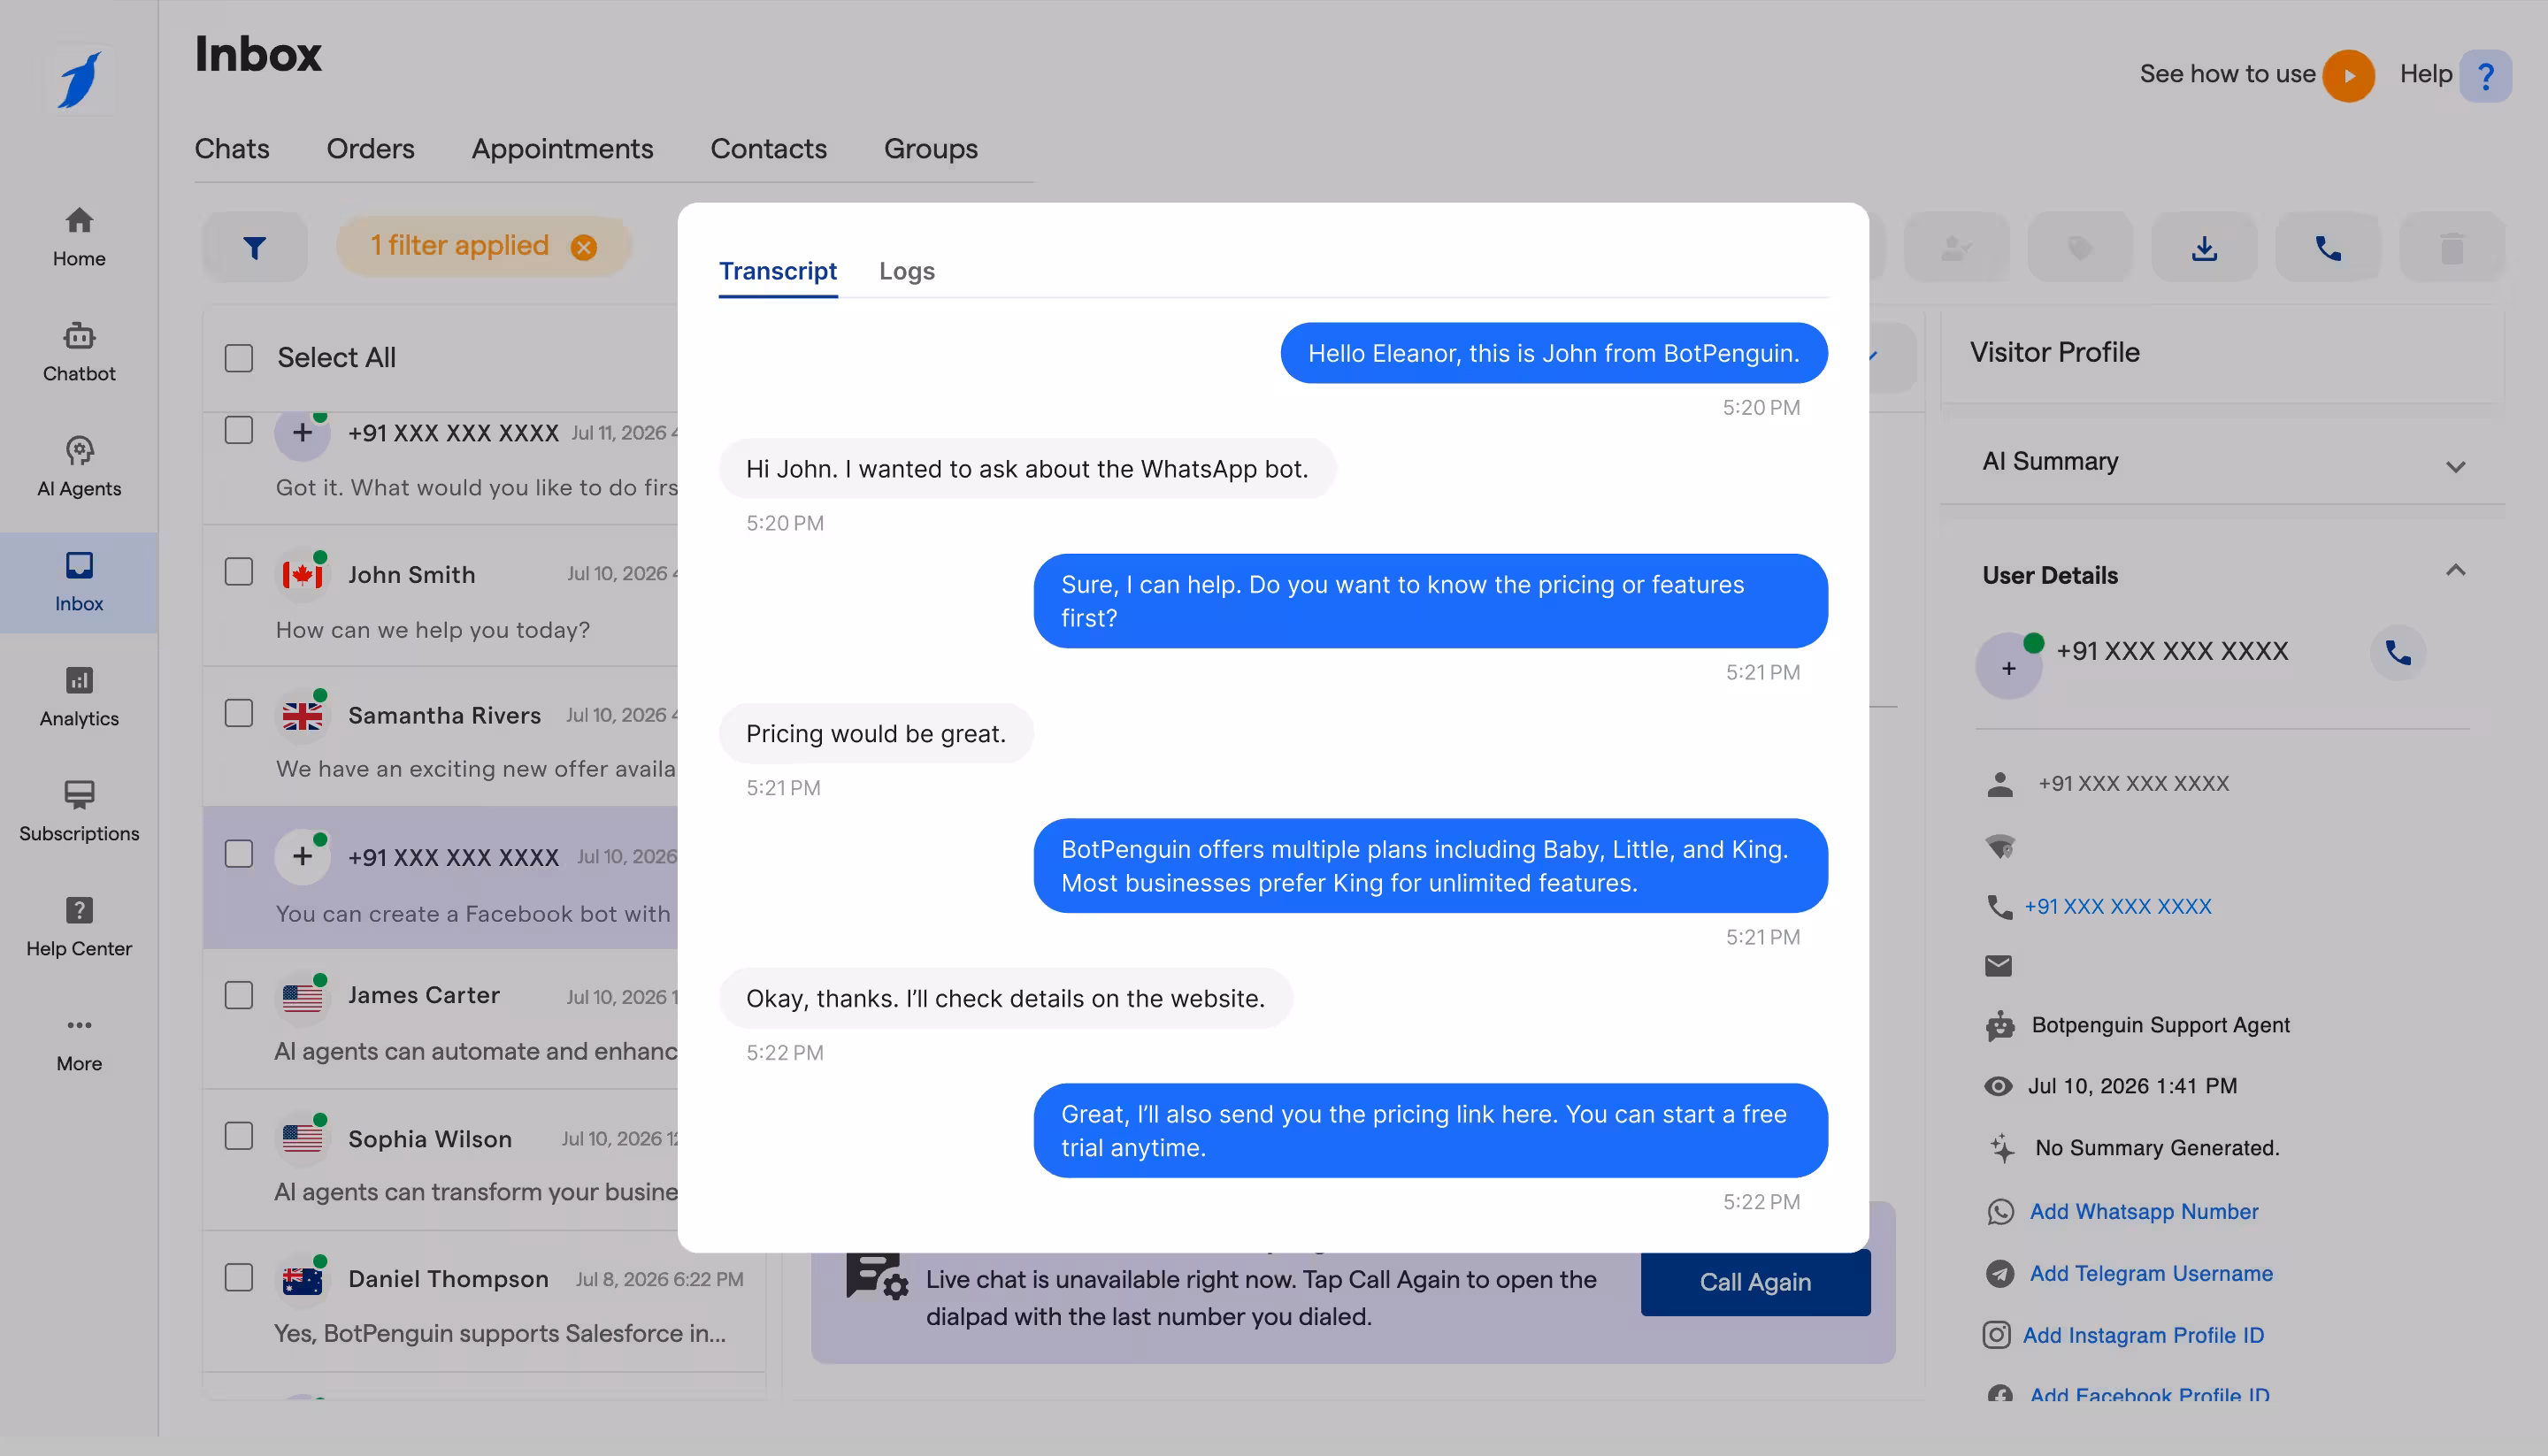Click the message 'Pricing would be great.'
Screen dimensions: 2548x1456
click(x=876, y=734)
